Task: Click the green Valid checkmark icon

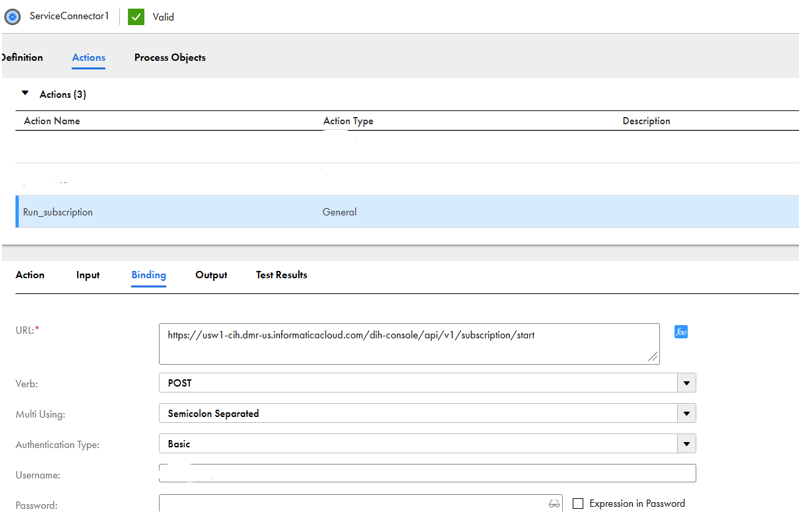Action: coord(136,17)
